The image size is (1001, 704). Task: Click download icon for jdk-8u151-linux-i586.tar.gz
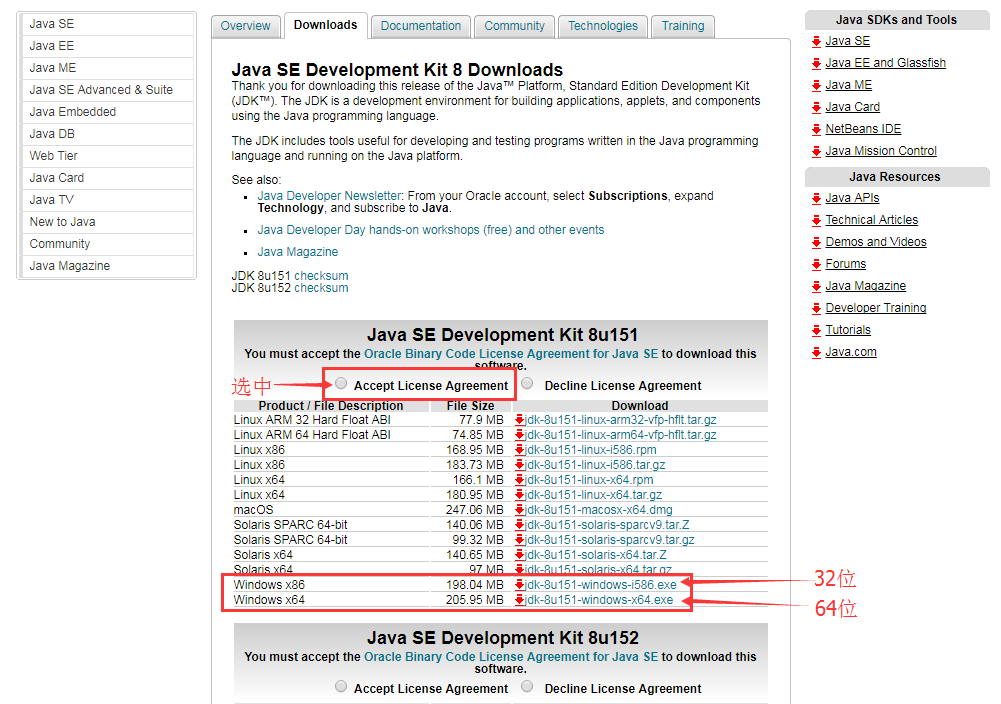(x=520, y=465)
